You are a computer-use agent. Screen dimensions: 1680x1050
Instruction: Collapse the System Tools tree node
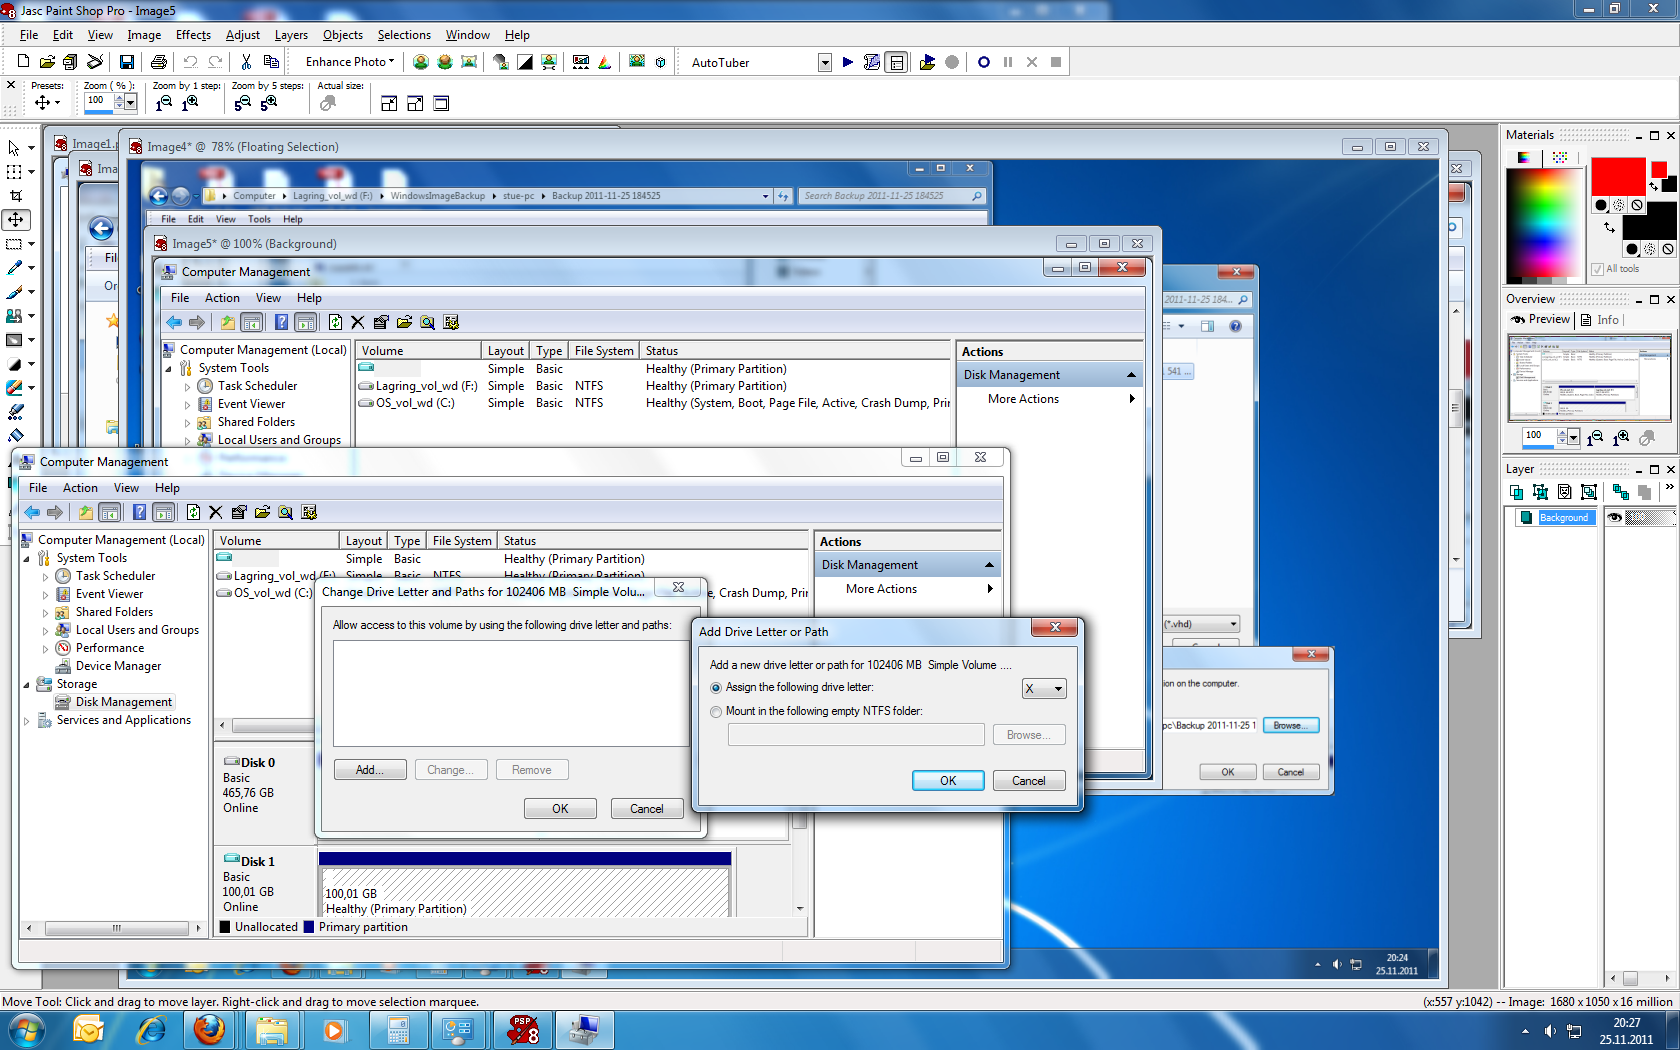(x=27, y=558)
